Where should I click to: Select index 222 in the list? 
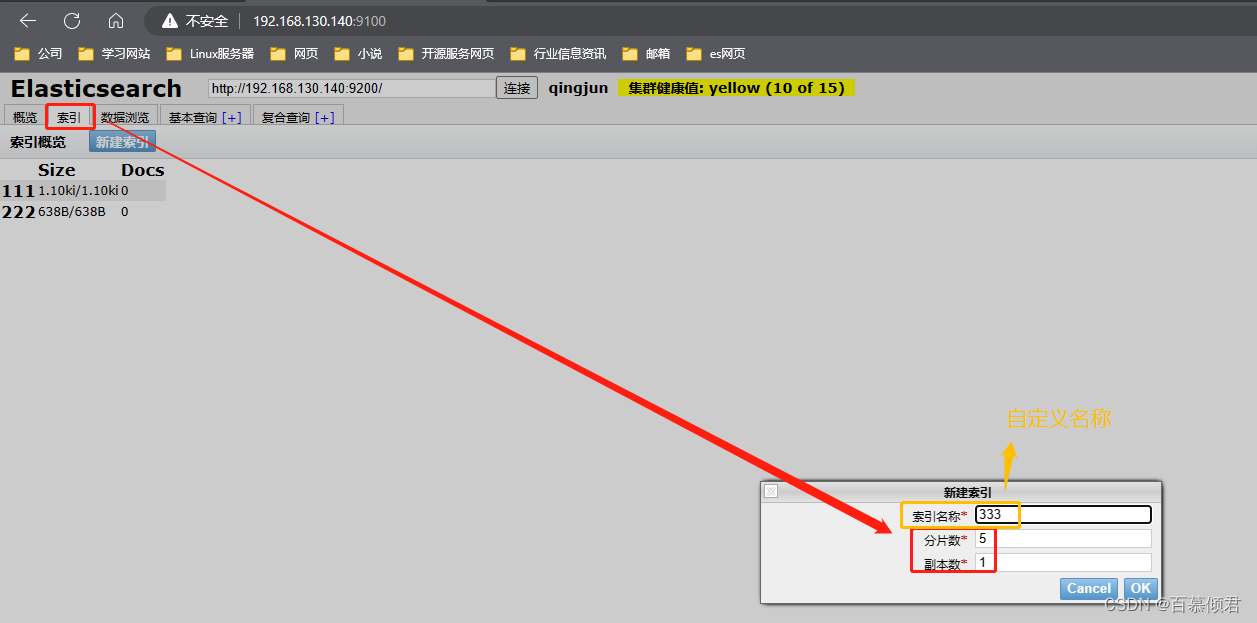click(x=18, y=212)
